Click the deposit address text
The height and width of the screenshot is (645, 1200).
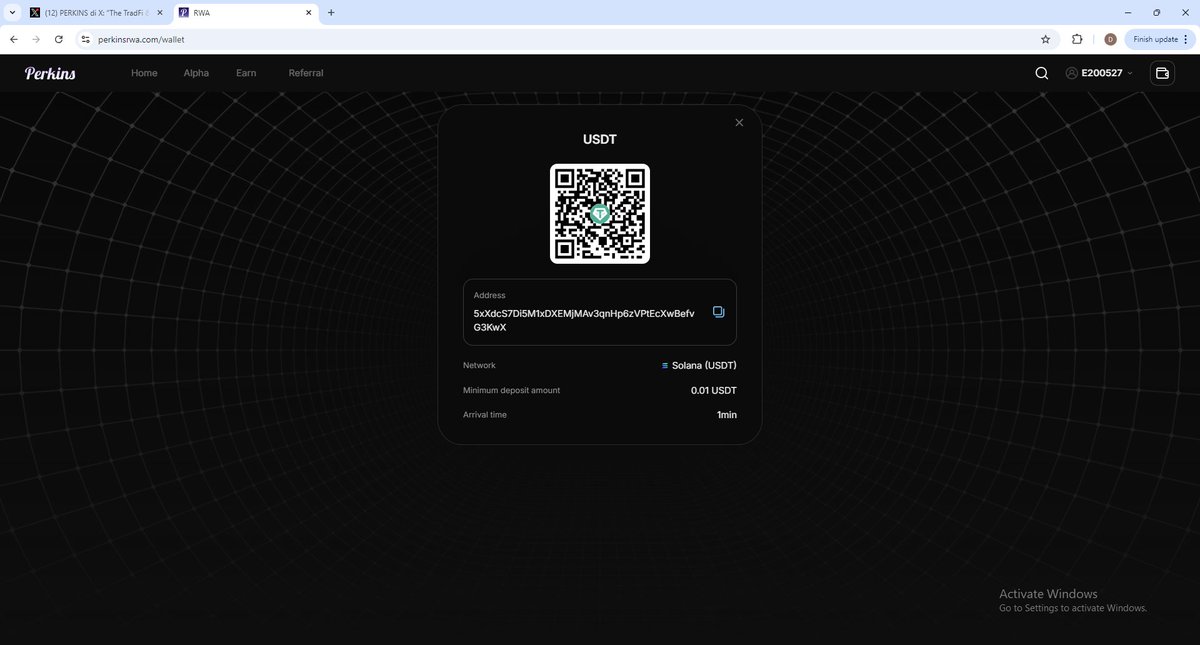pos(584,320)
